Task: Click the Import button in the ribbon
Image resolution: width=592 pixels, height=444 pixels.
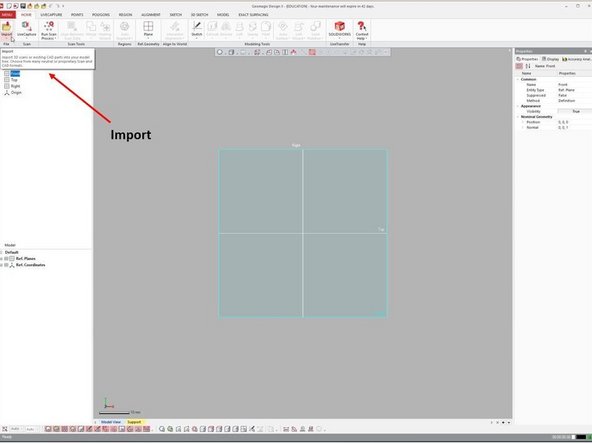Action: [6, 30]
